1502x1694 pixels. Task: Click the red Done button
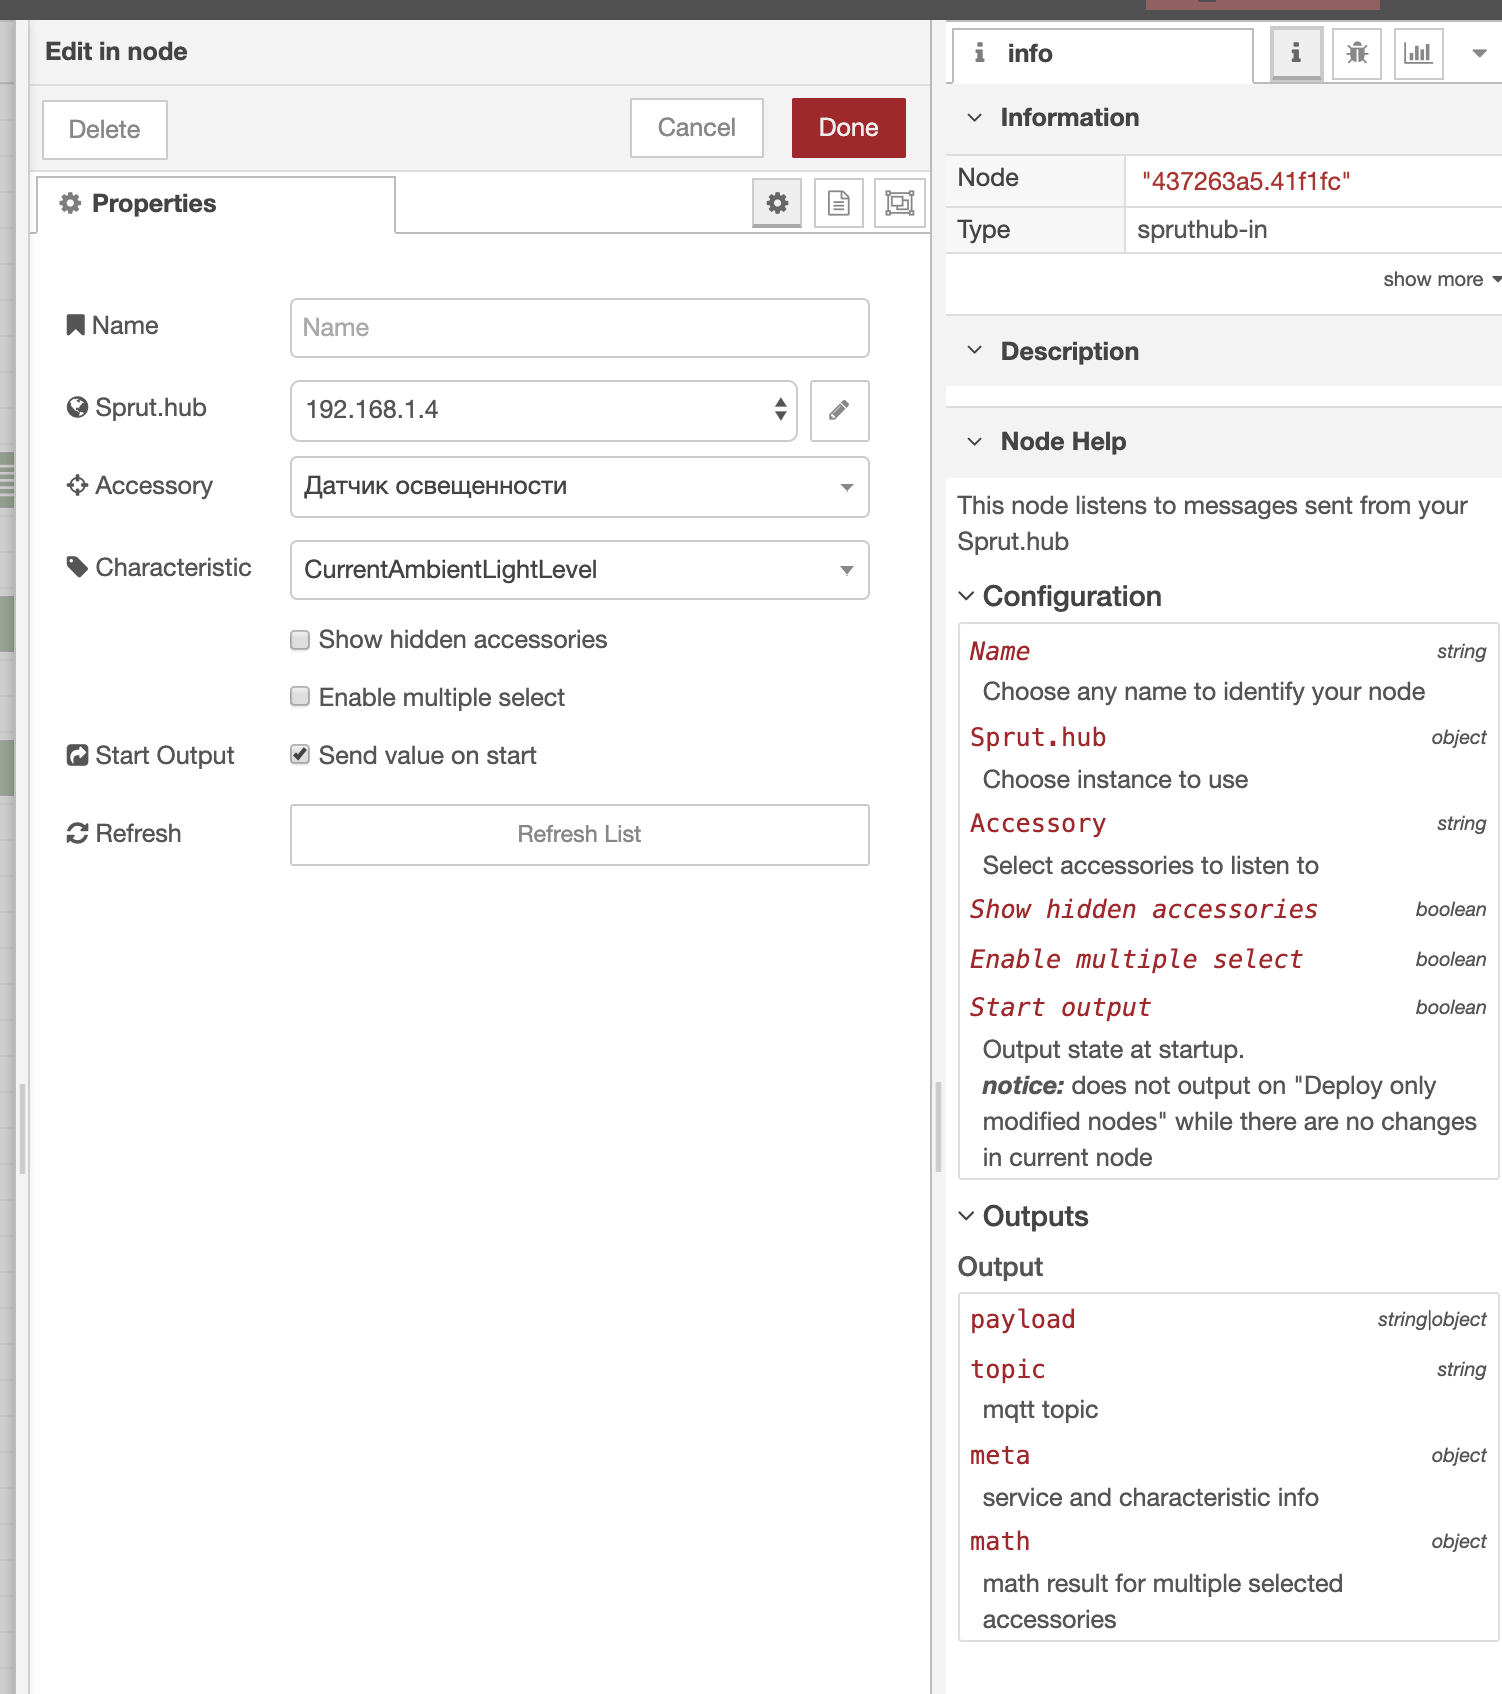click(849, 128)
